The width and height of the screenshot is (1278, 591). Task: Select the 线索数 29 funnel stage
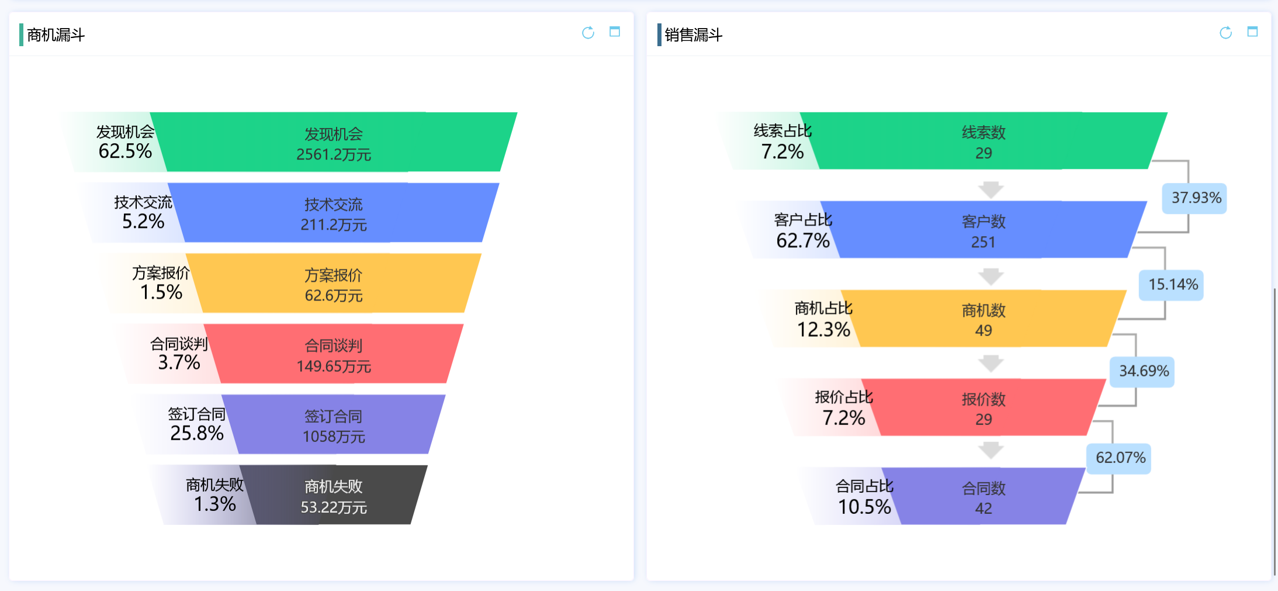coord(984,141)
